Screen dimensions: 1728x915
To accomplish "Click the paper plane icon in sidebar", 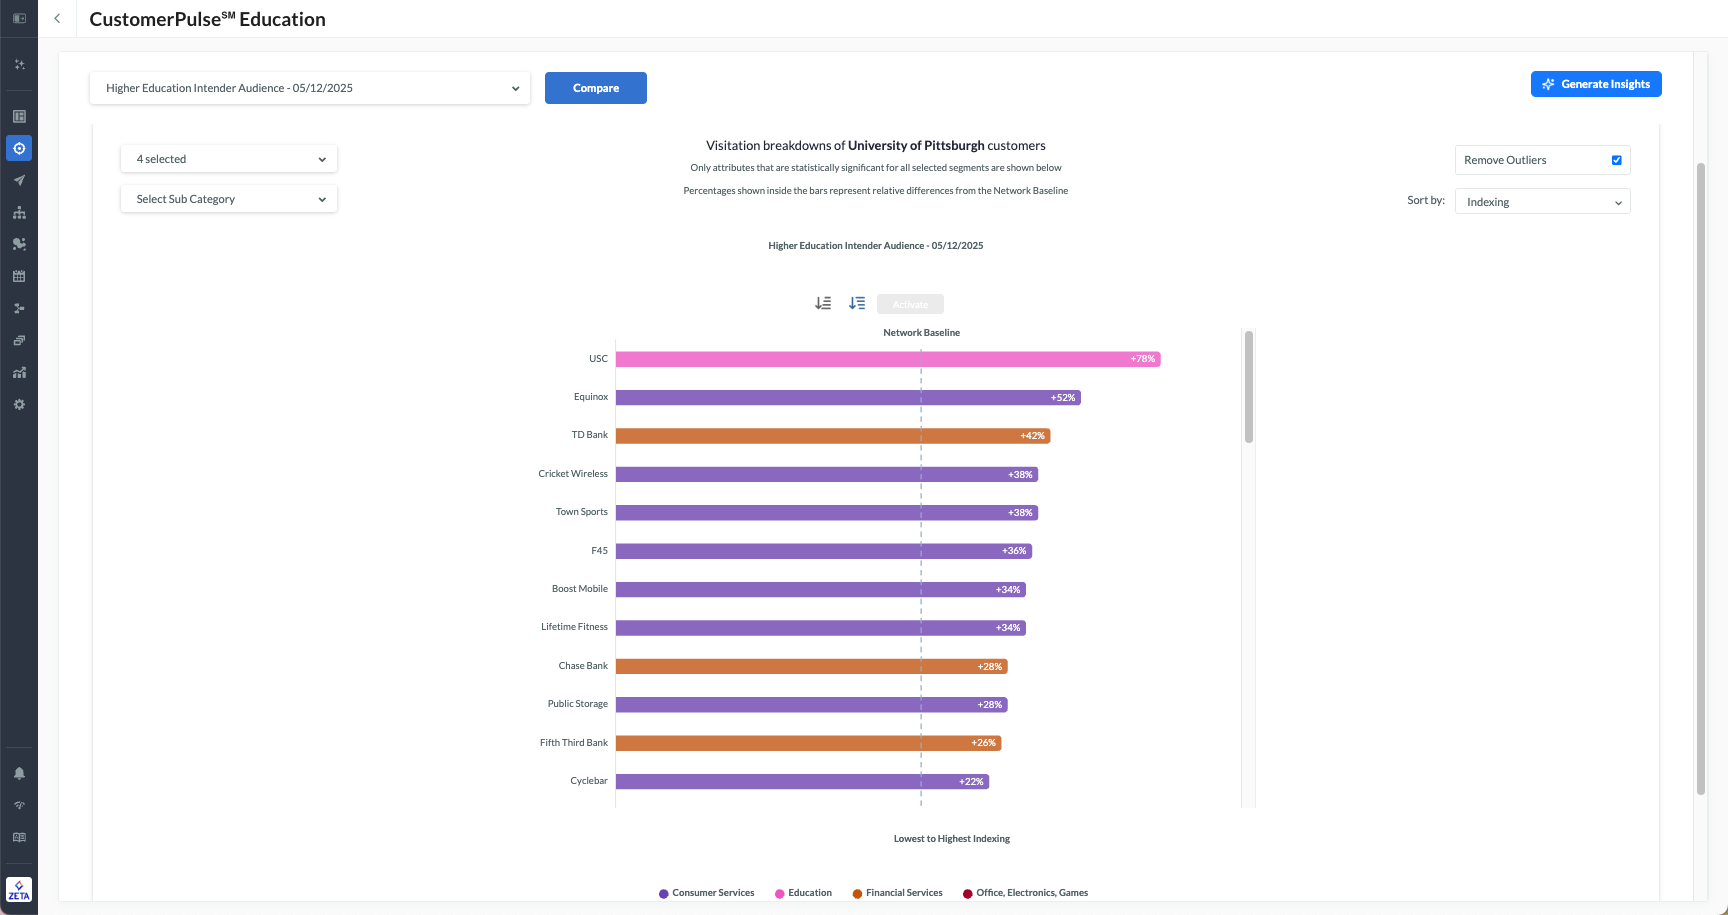I will [19, 181].
